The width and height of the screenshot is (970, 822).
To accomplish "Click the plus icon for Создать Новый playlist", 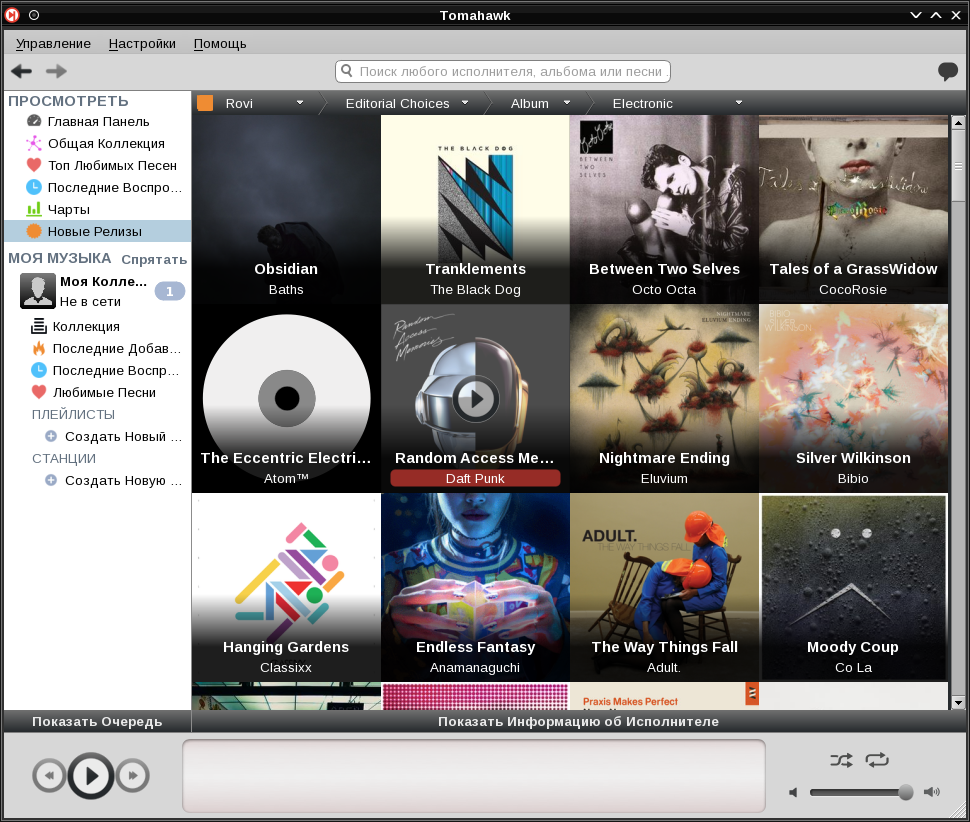I will pyautogui.click(x=51, y=436).
